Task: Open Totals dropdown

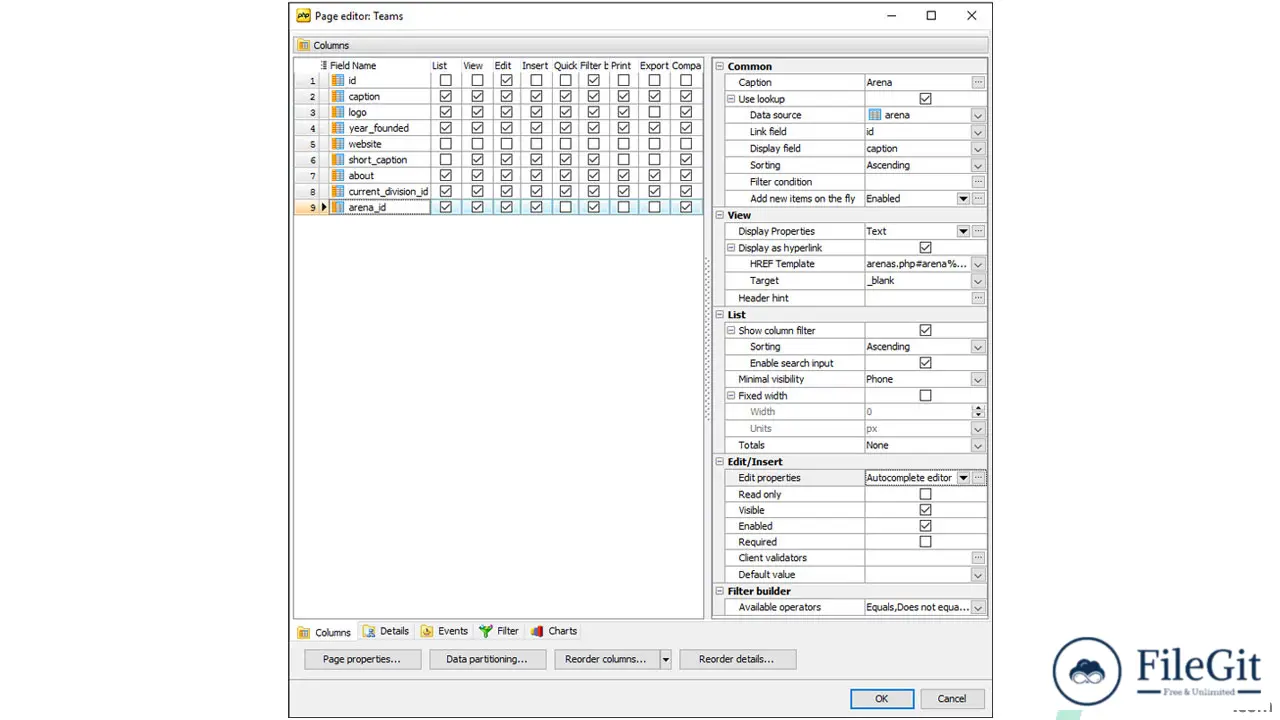Action: pyautogui.click(x=978, y=446)
